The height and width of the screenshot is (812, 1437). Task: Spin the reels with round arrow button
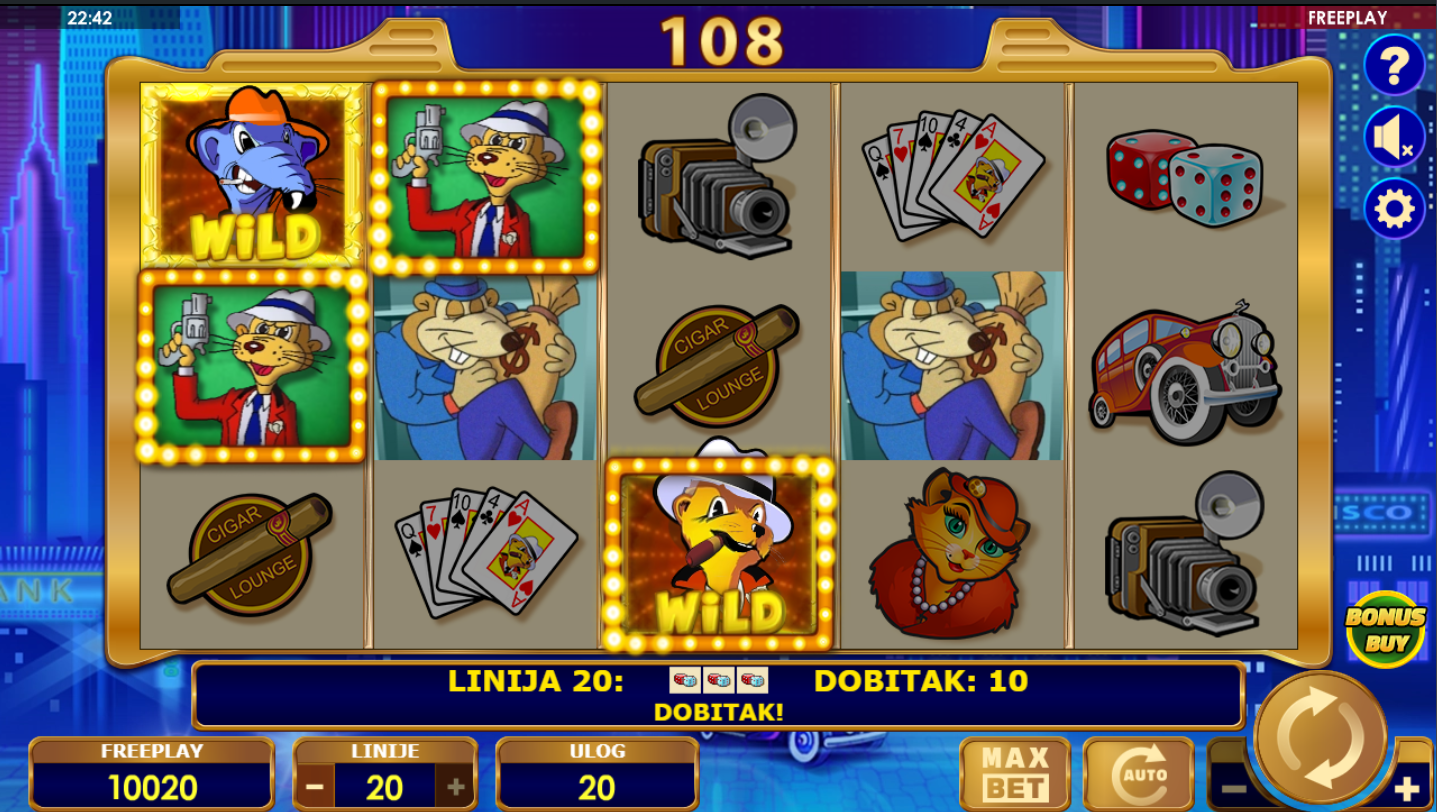[1321, 738]
